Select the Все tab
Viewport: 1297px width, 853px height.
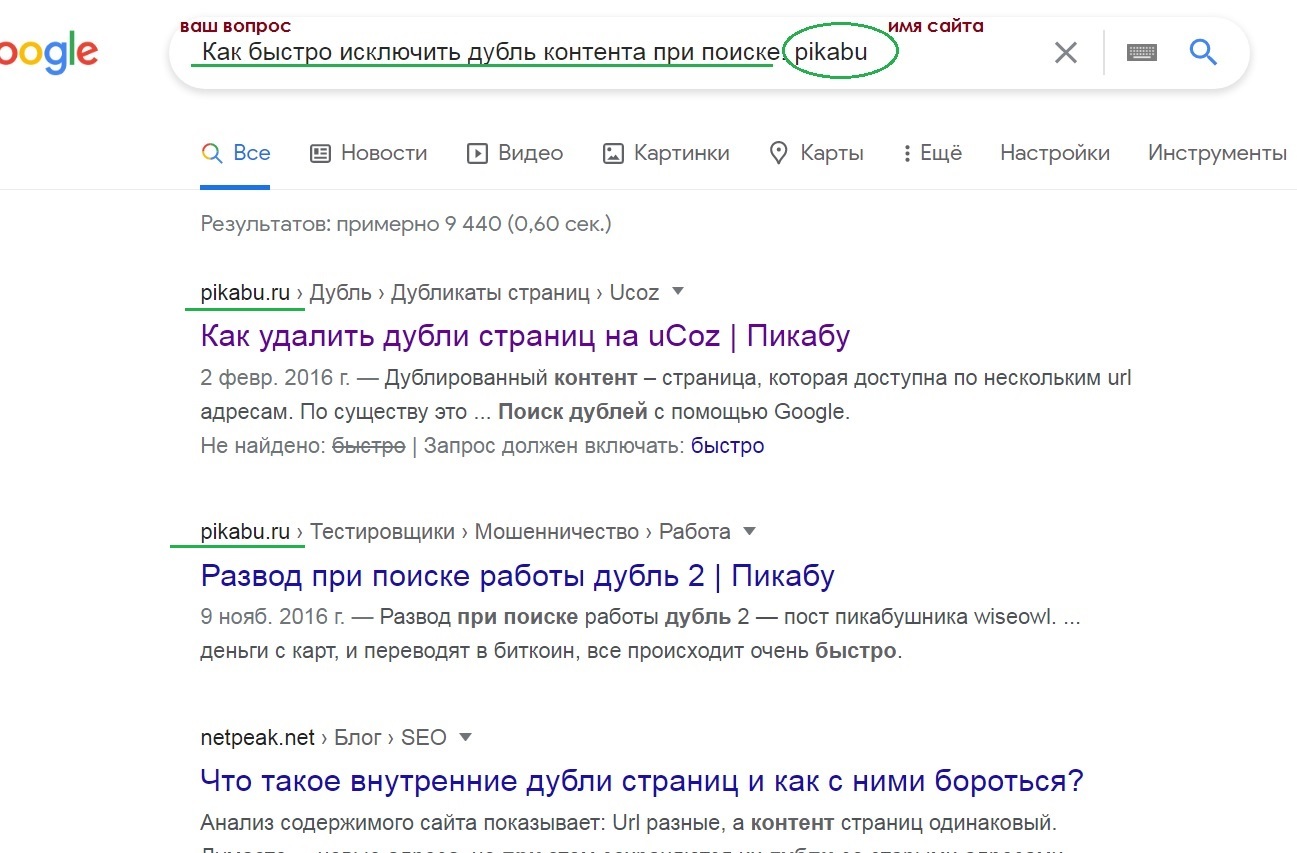click(236, 153)
